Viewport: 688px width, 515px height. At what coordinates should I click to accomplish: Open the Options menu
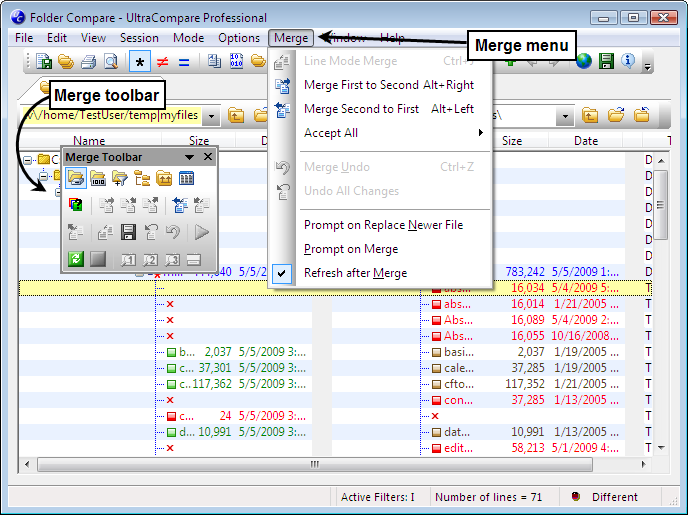click(239, 38)
